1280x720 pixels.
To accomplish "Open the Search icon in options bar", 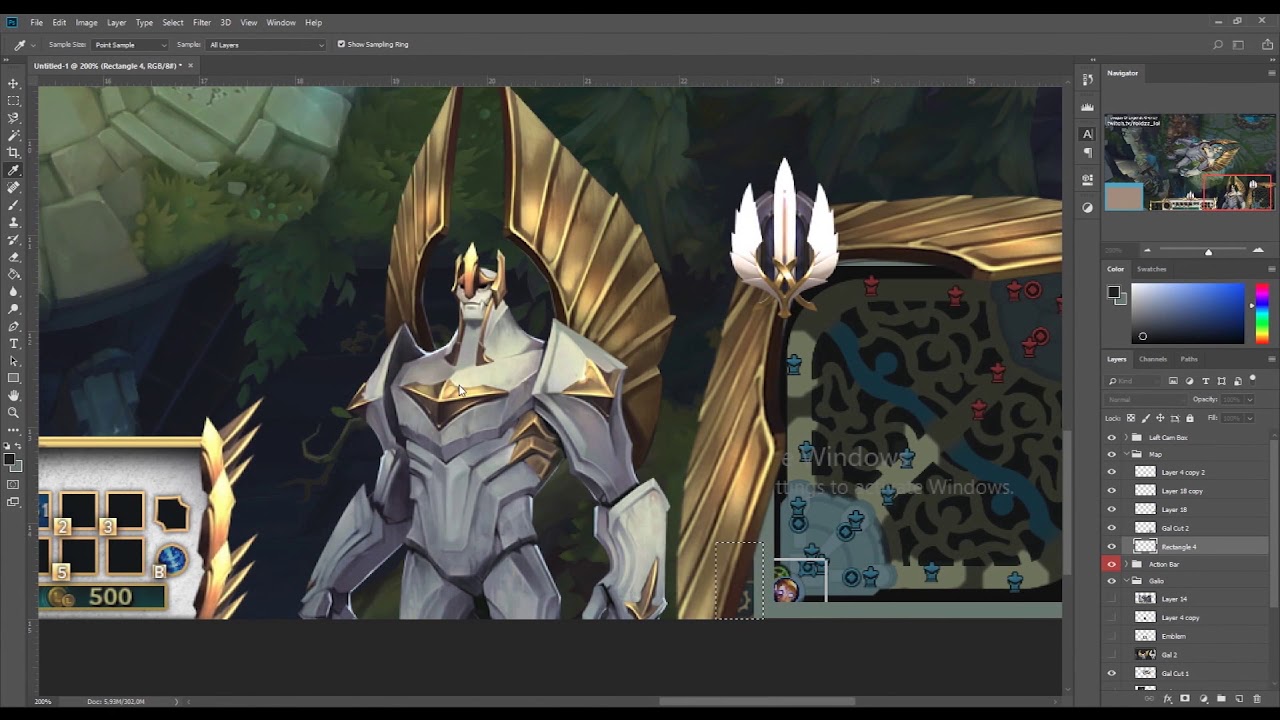I will click(1217, 44).
